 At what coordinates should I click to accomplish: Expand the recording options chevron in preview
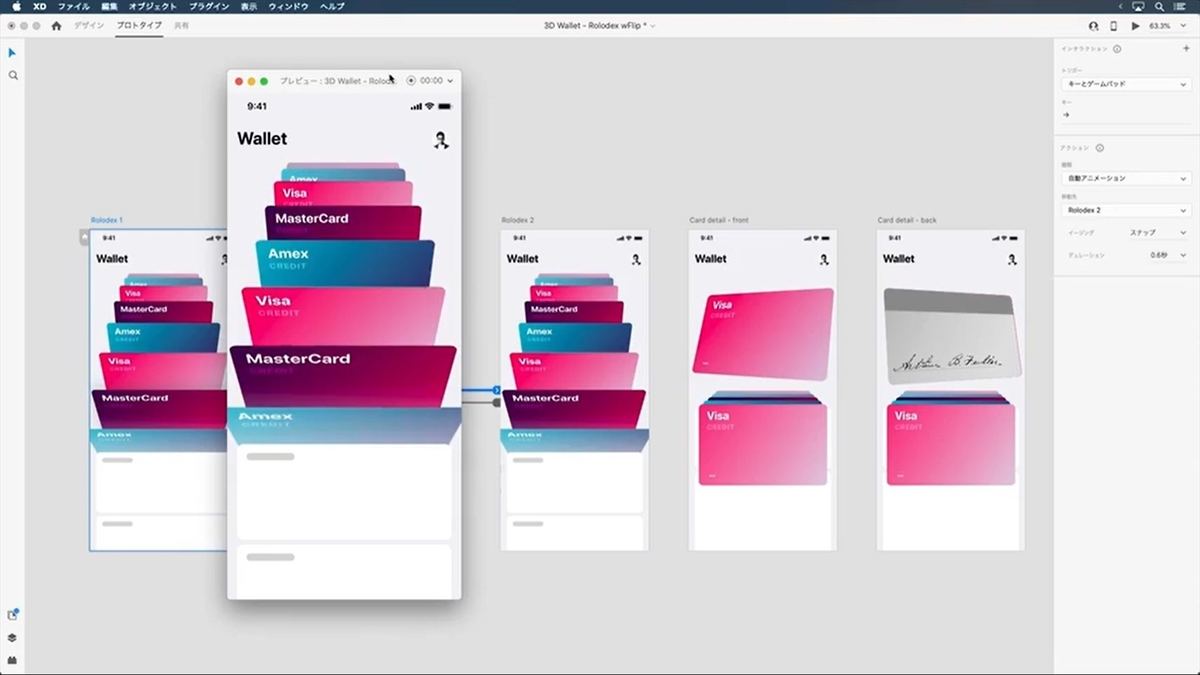pyautogui.click(x=451, y=81)
